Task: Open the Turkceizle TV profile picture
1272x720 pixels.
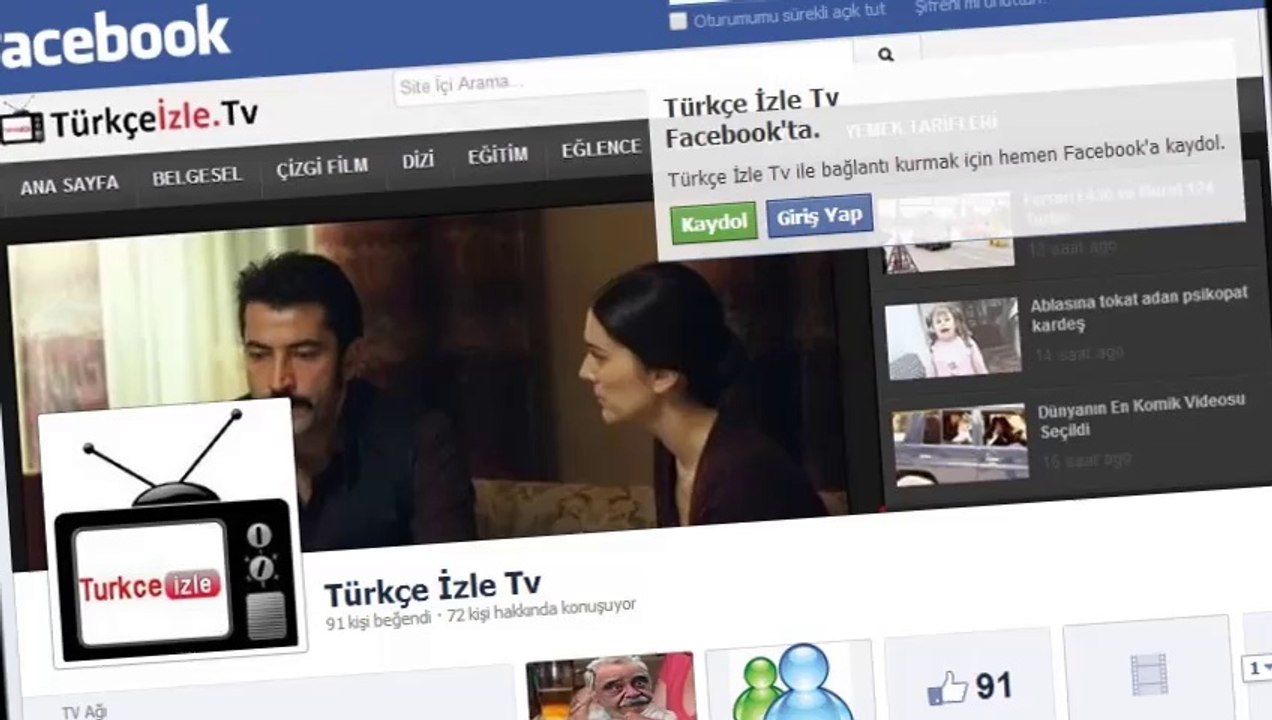Action: point(172,531)
